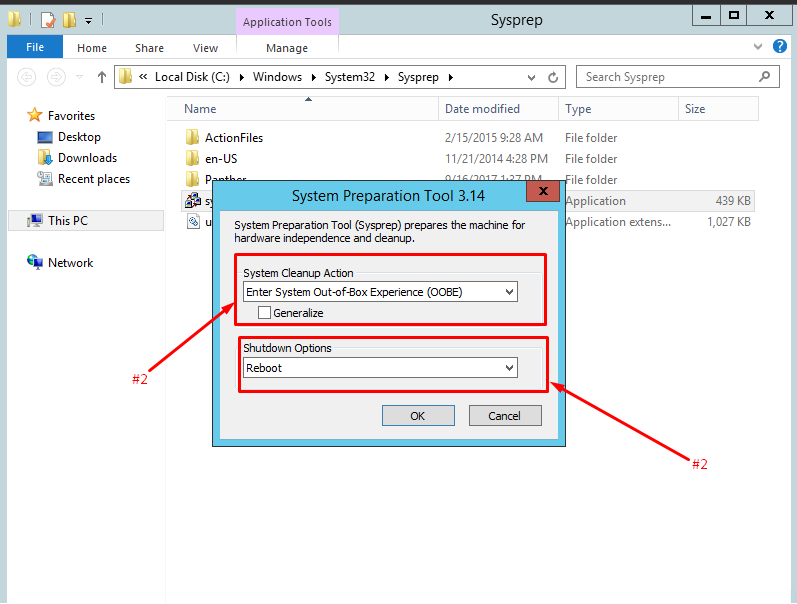797x604 pixels.
Task: Open Recent places in navigation pane
Action: coord(94,179)
